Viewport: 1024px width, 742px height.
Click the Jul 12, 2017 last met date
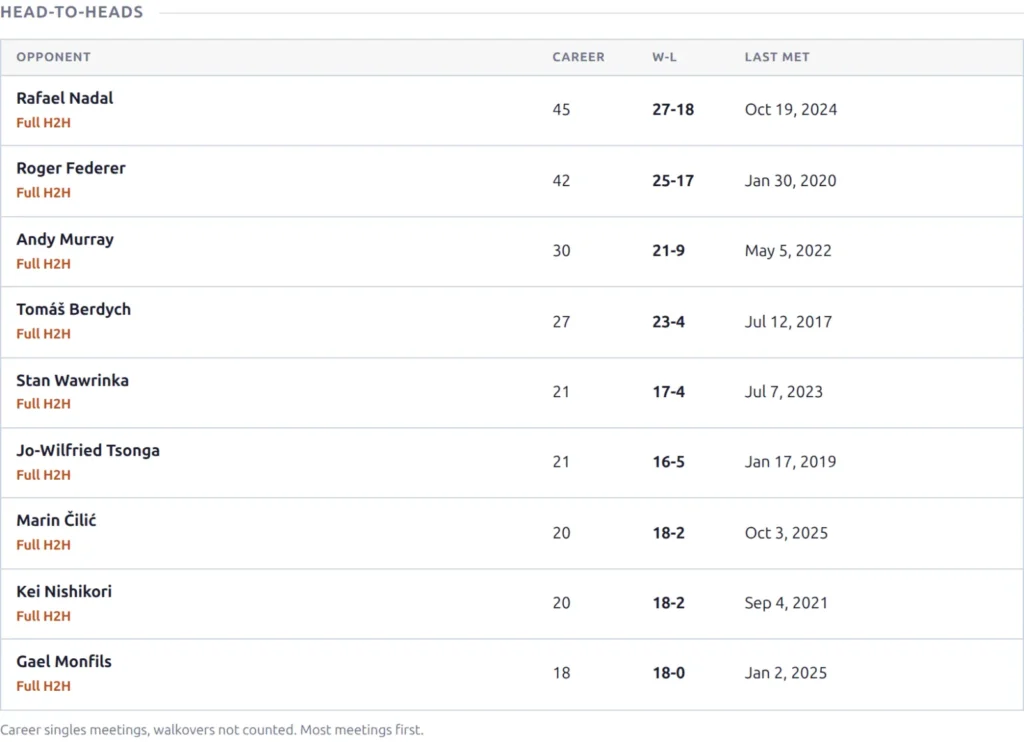coord(788,321)
